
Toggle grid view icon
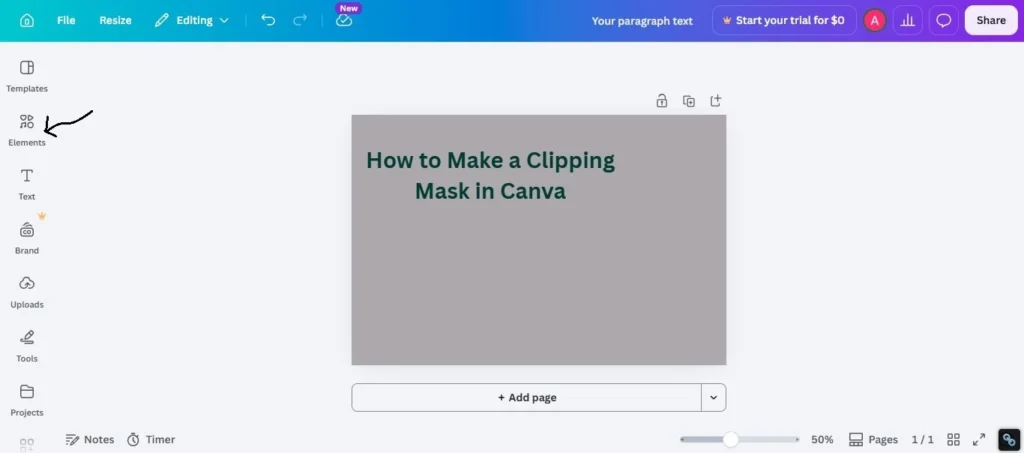click(953, 439)
